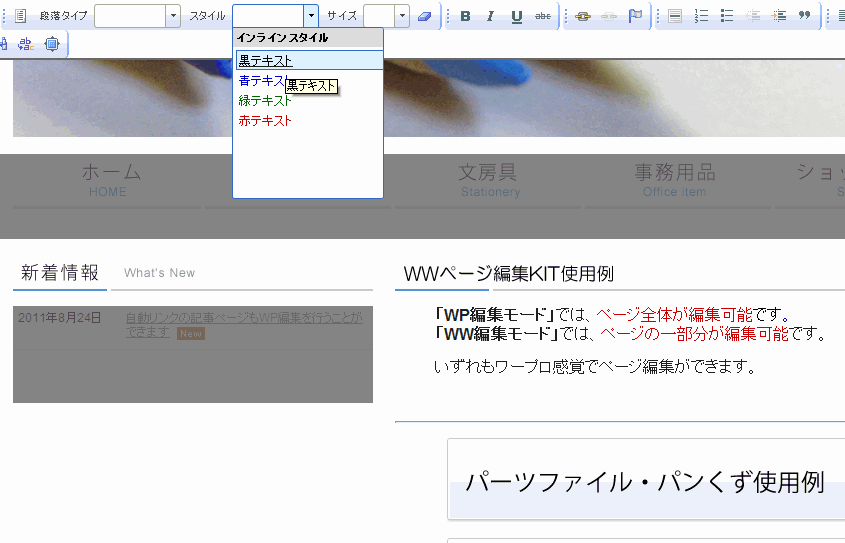Click the replace text icon

26,44
